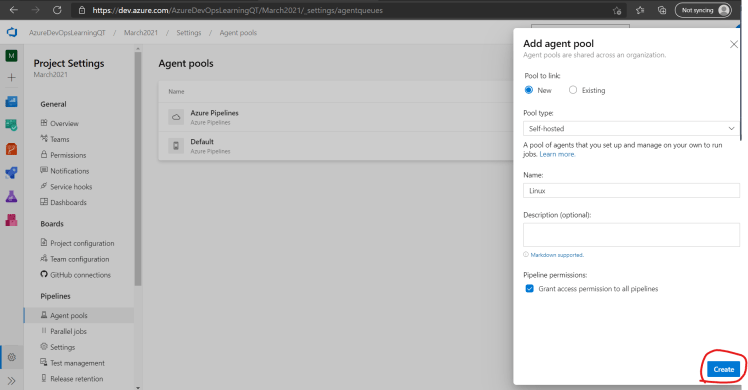Expand the left rail with double chevron
This screenshot has height=390, width=748.
pyautogui.click(x=11, y=380)
